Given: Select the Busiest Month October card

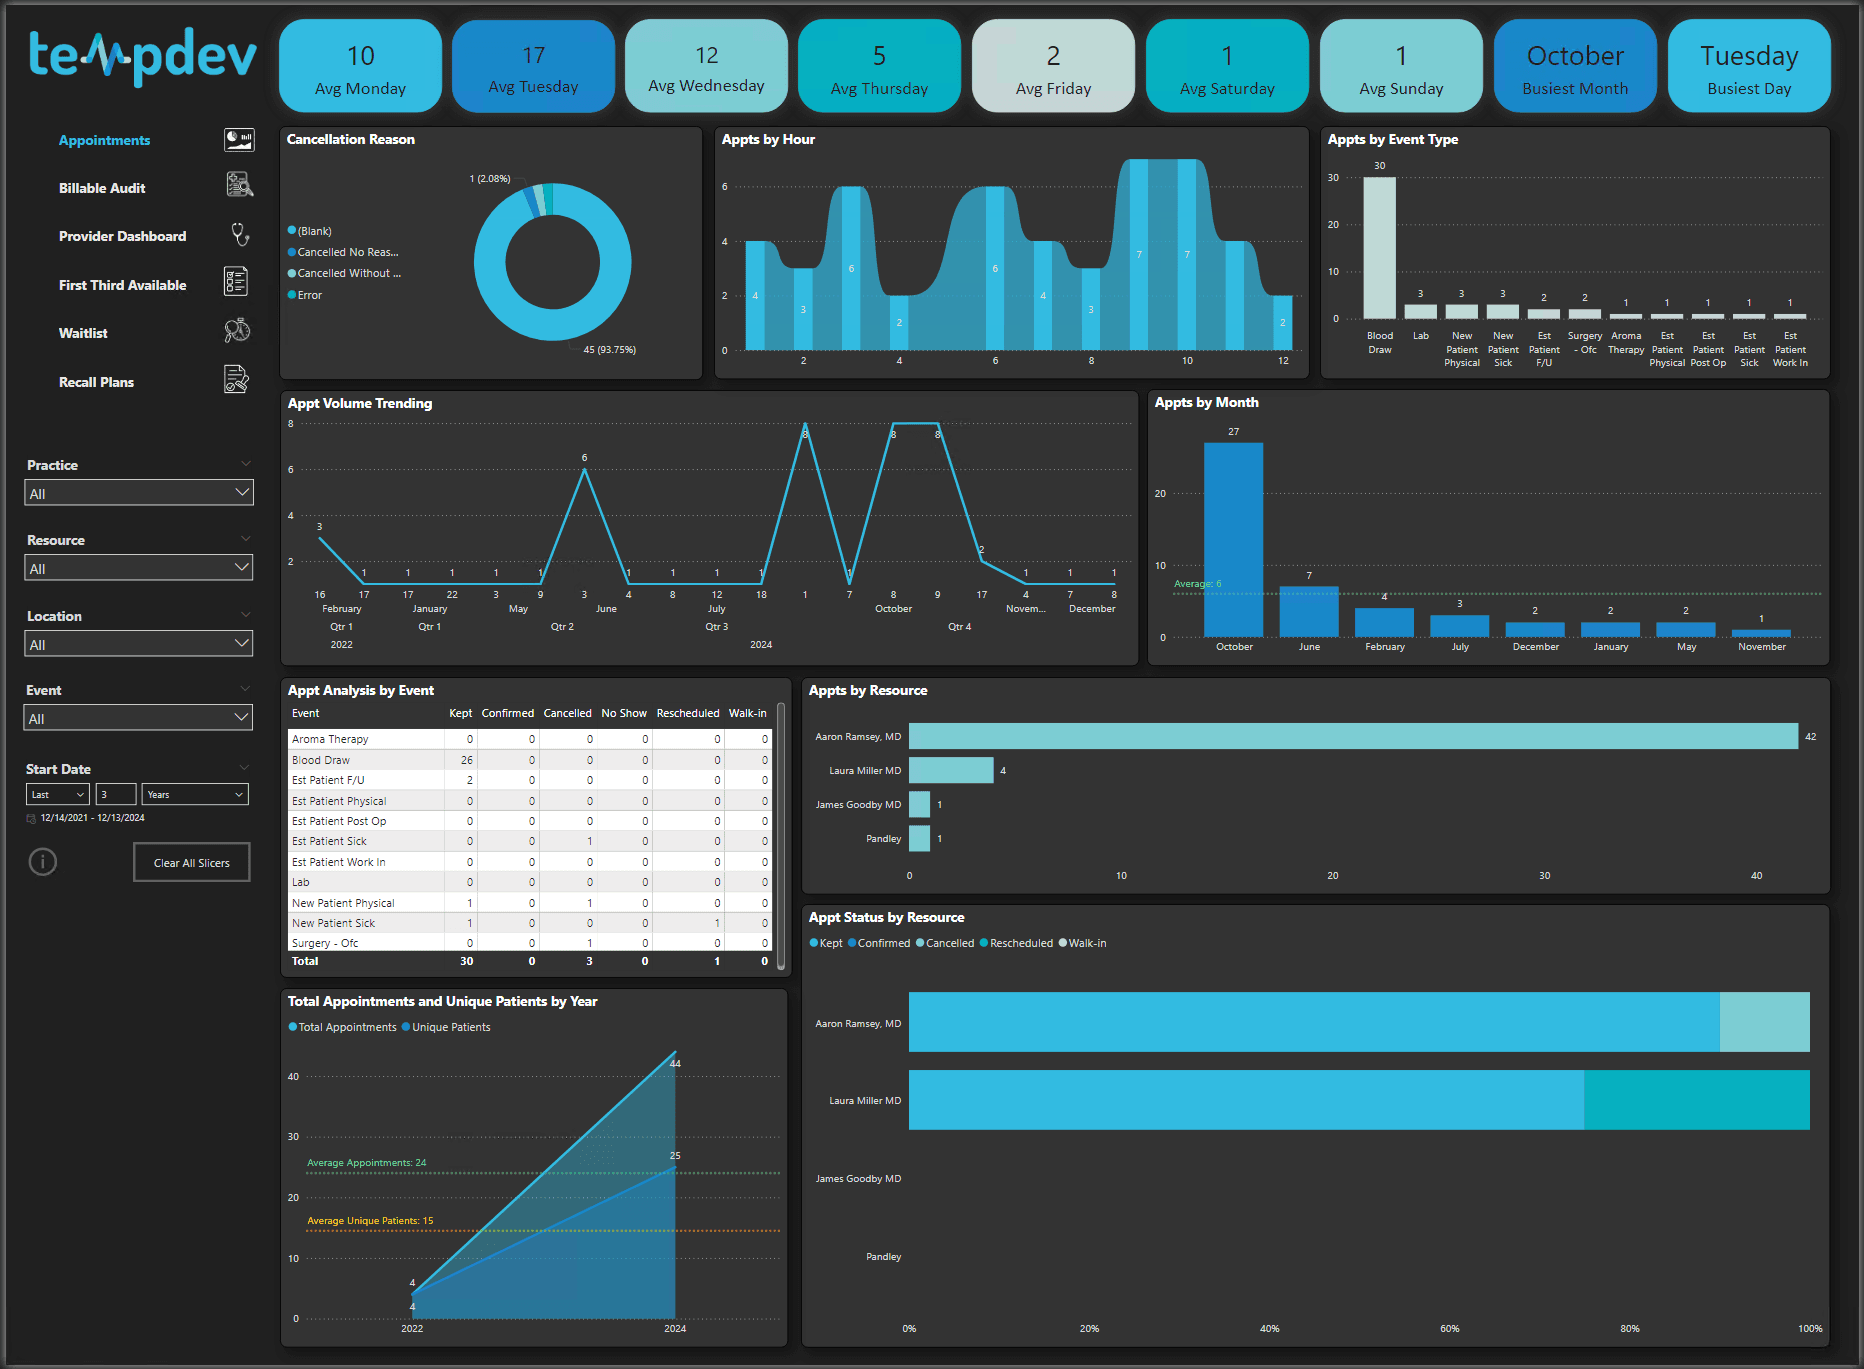Looking at the screenshot, I should click(1574, 67).
